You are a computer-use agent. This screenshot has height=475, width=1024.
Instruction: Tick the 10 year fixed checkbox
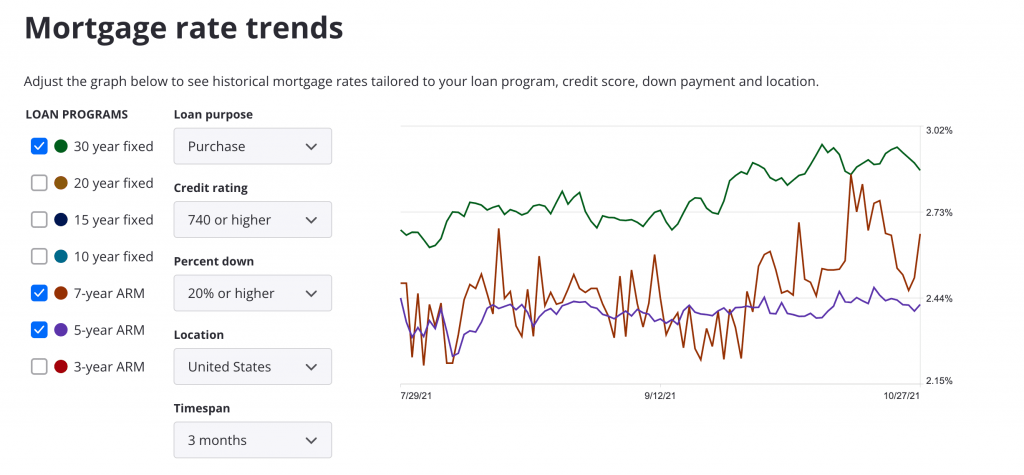pos(39,256)
